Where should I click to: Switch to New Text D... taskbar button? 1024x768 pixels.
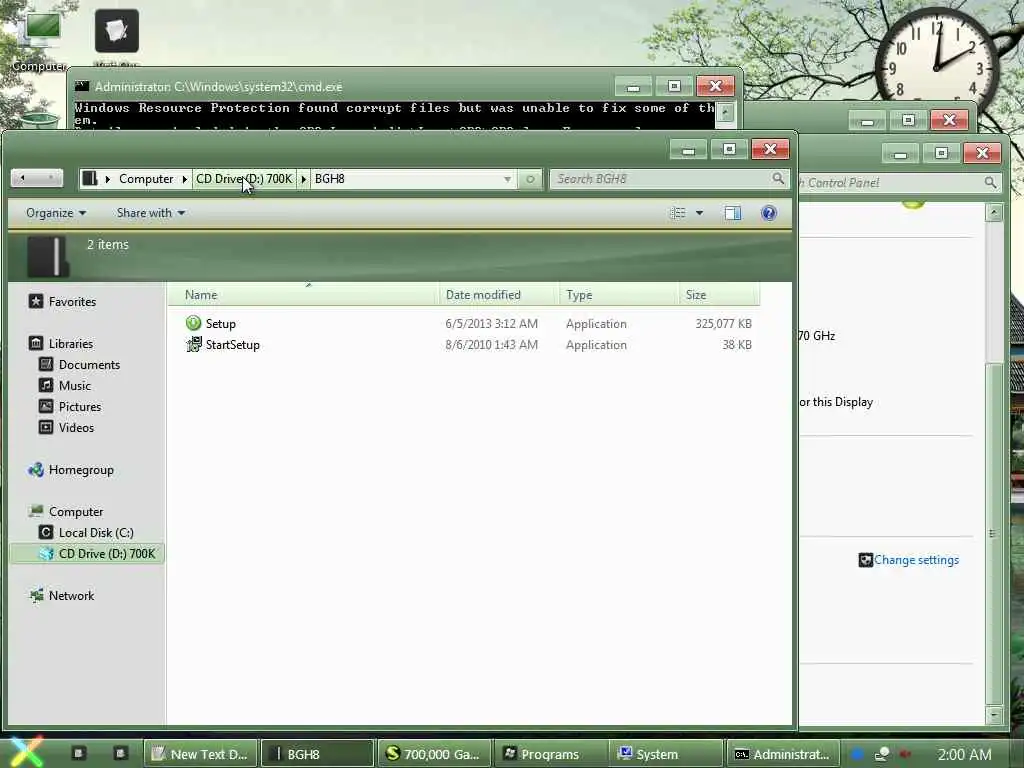pos(200,754)
